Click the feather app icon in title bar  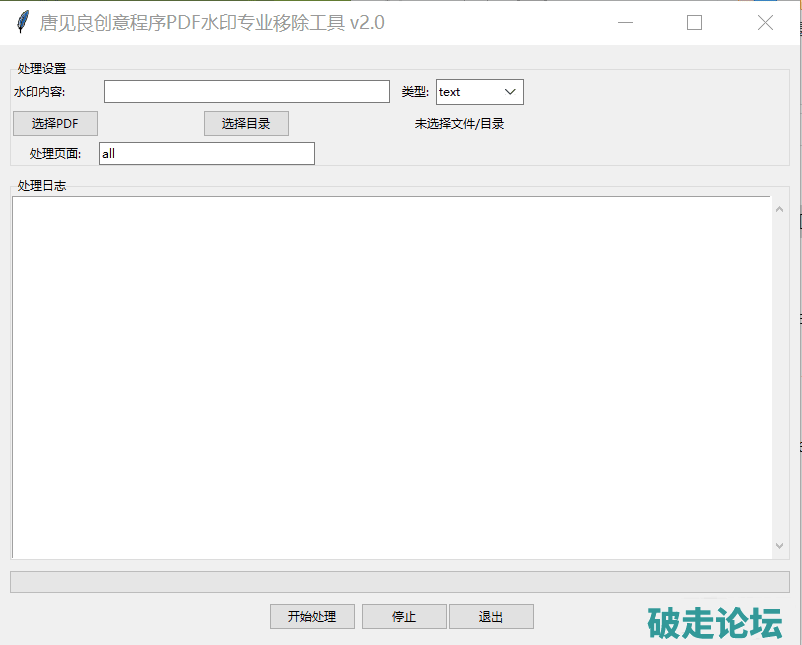tap(22, 22)
